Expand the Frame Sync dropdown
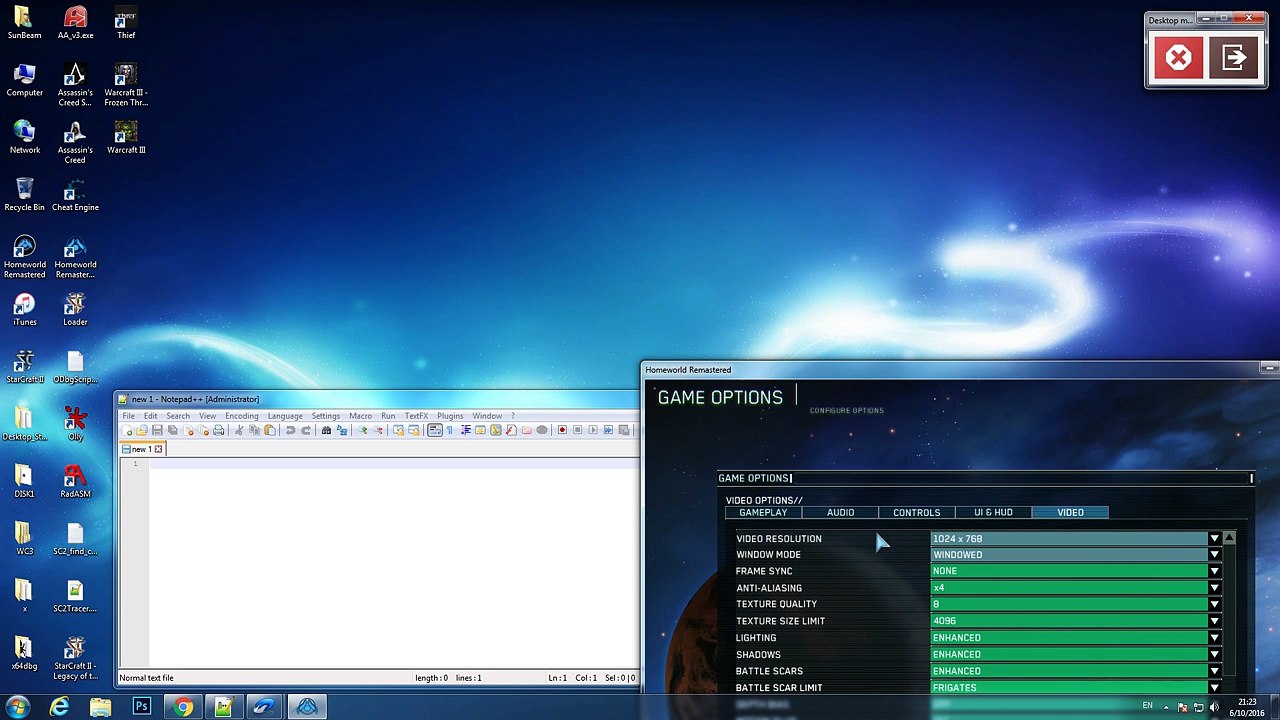 pyautogui.click(x=1214, y=571)
